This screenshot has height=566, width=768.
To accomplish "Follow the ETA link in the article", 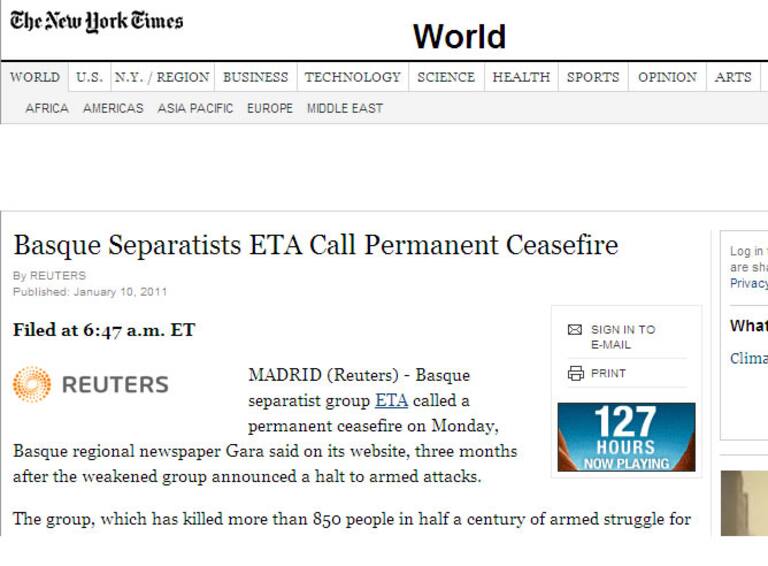I will [391, 401].
